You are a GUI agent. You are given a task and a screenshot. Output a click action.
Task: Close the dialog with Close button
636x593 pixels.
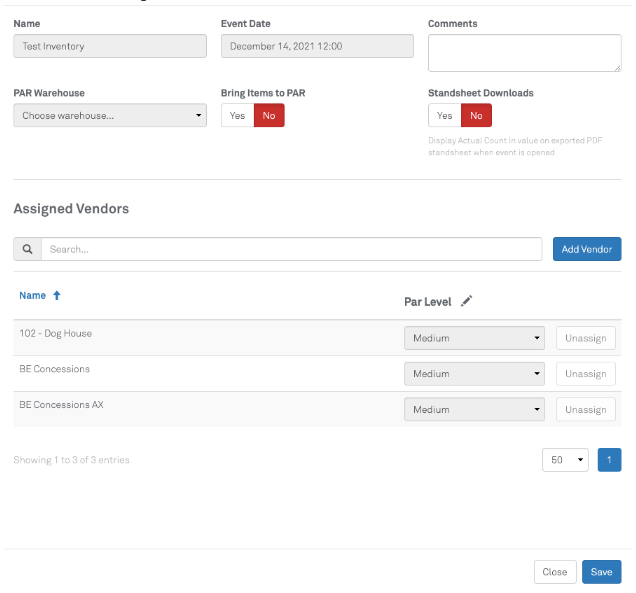point(554,572)
